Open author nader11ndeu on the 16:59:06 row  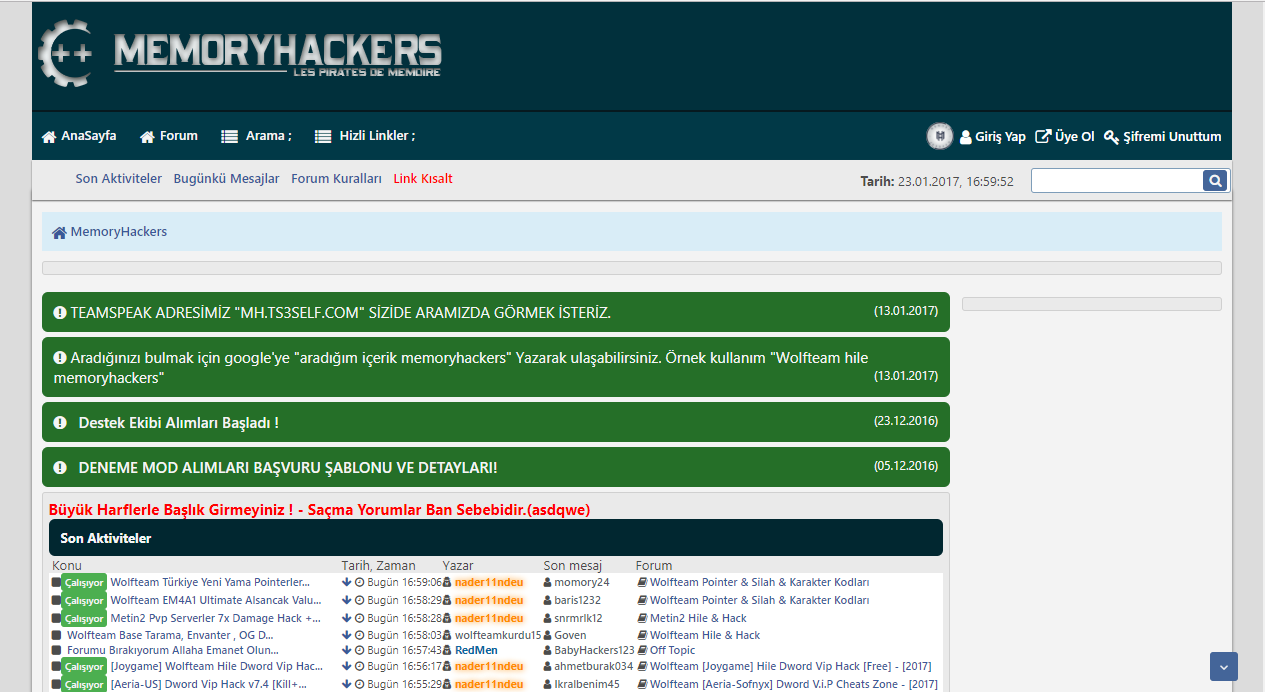coord(489,582)
